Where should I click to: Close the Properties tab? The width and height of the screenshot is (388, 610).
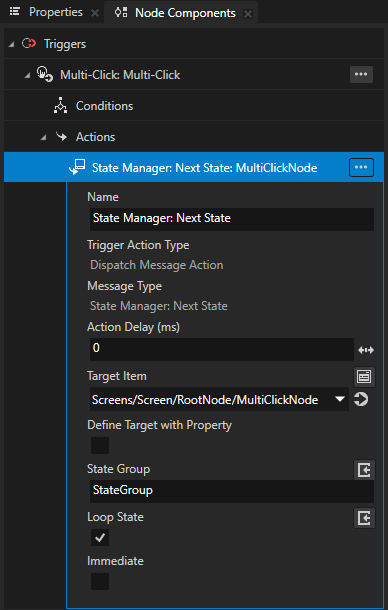(x=95, y=13)
